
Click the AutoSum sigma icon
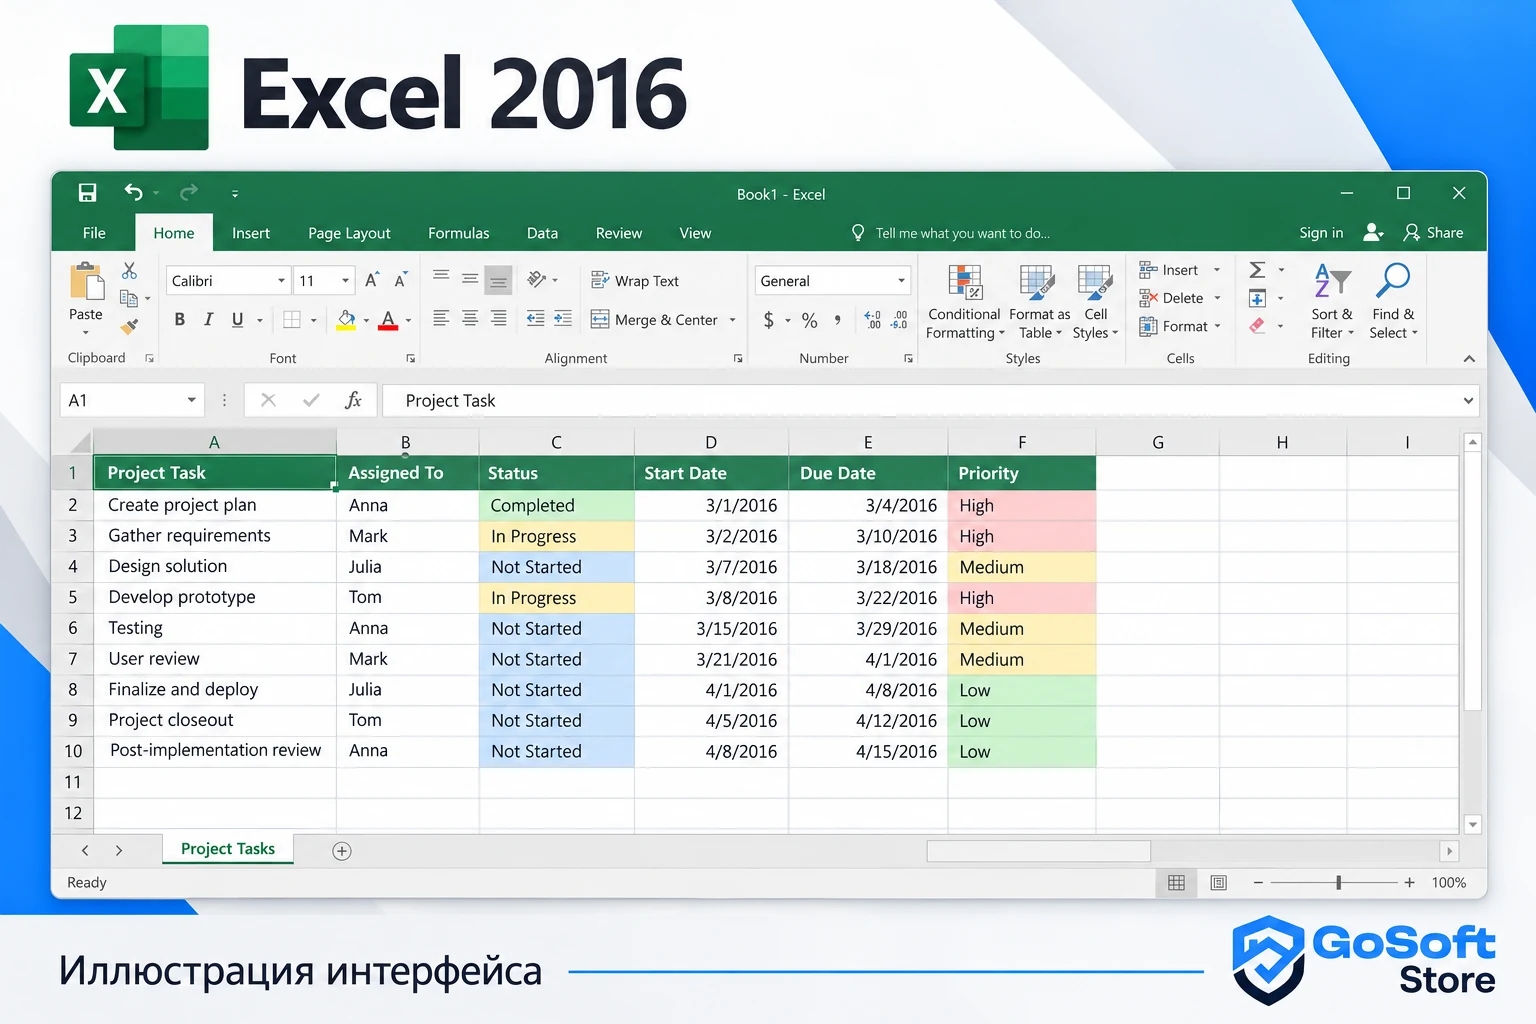pos(1258,270)
